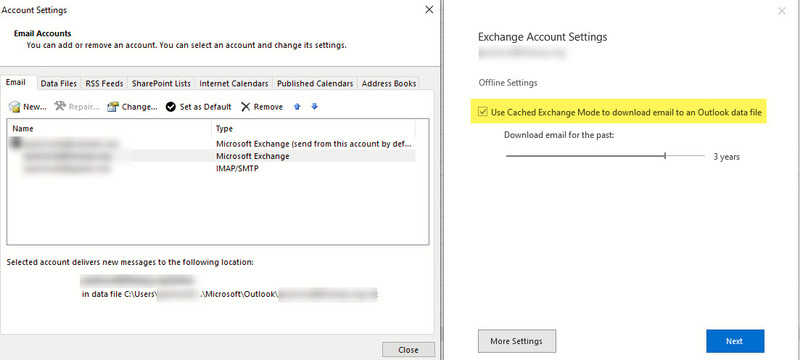Close the Account Settings dialog window
Screen dimensions: 800x360
(x=430, y=10)
